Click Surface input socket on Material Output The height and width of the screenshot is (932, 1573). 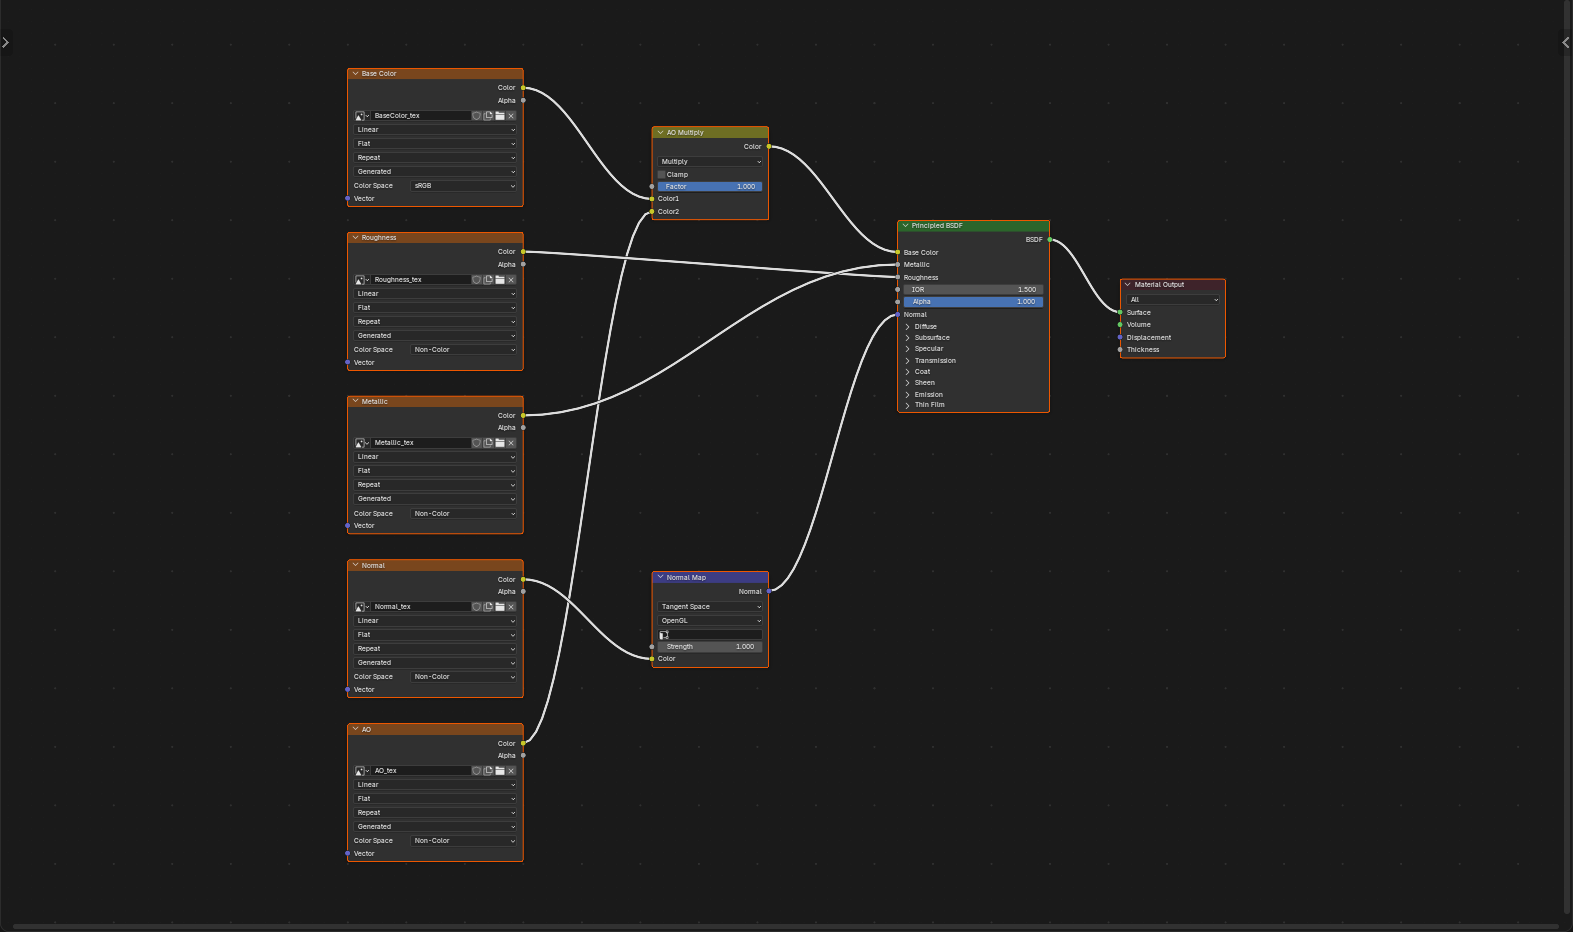point(1120,313)
